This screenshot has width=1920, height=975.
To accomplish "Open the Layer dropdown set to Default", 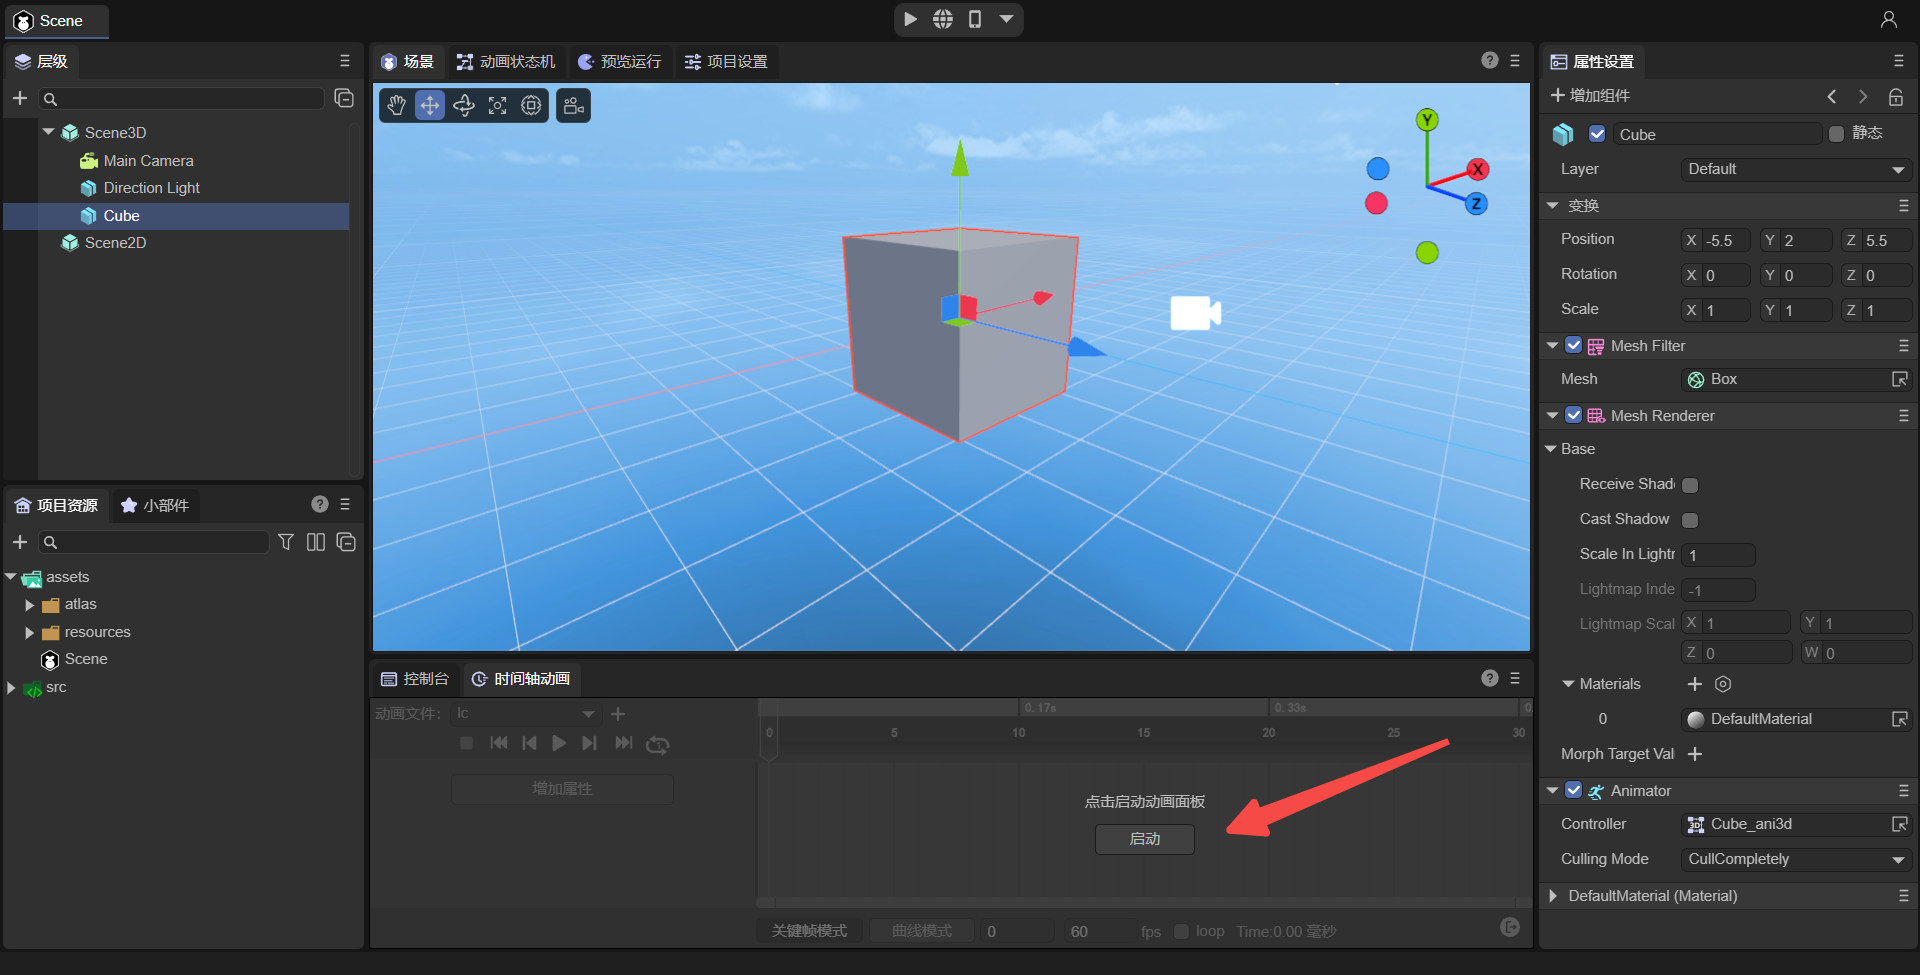I will (1796, 170).
